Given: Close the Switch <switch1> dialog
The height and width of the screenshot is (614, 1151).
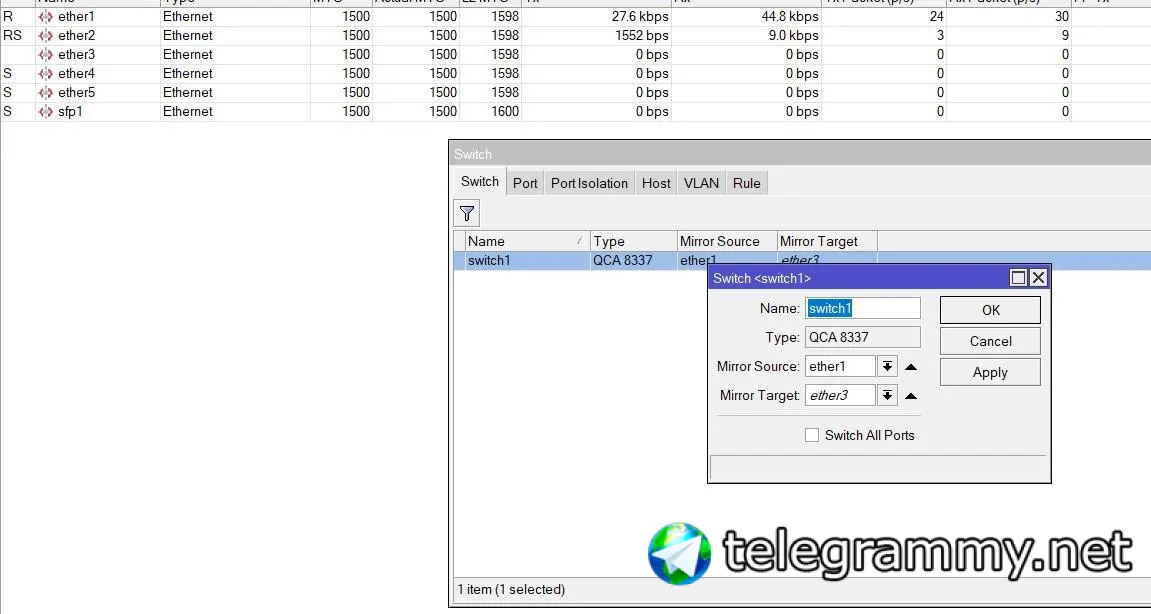Looking at the screenshot, I should pyautogui.click(x=1038, y=278).
